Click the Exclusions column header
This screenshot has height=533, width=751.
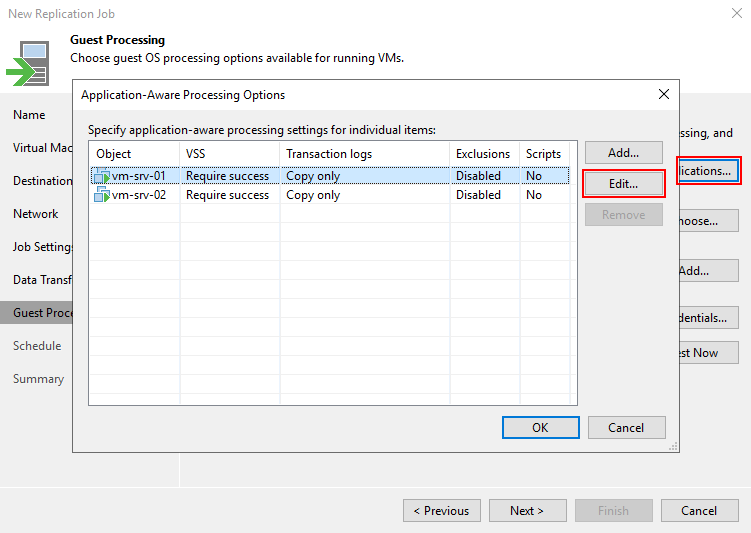click(483, 153)
